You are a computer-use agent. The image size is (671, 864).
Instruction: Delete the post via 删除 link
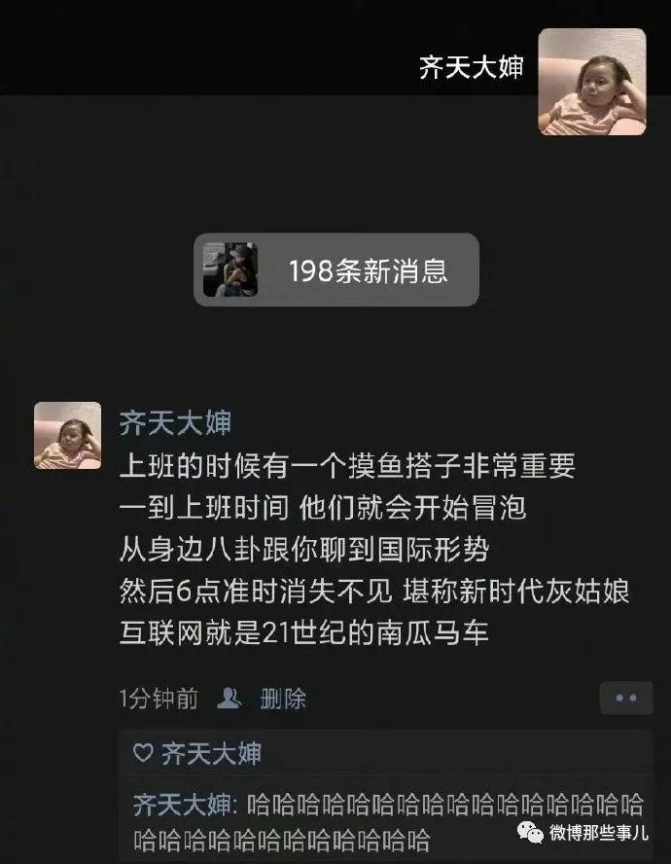coord(283,699)
